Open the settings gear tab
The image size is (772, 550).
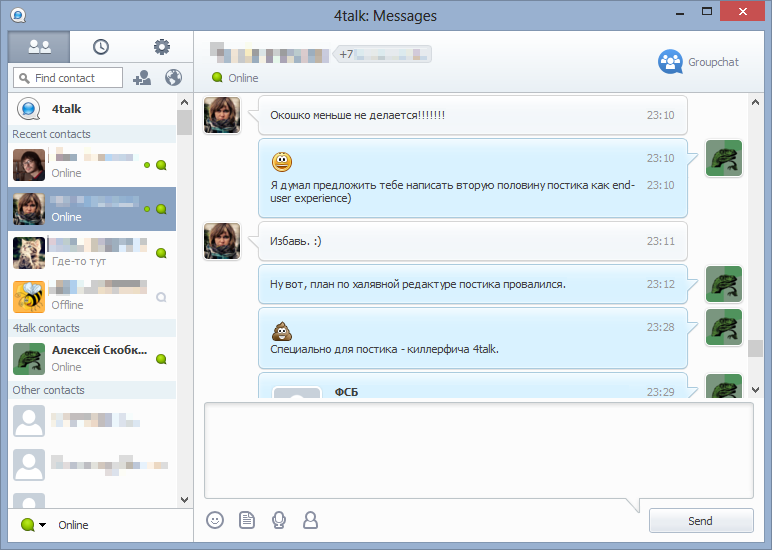(162, 47)
